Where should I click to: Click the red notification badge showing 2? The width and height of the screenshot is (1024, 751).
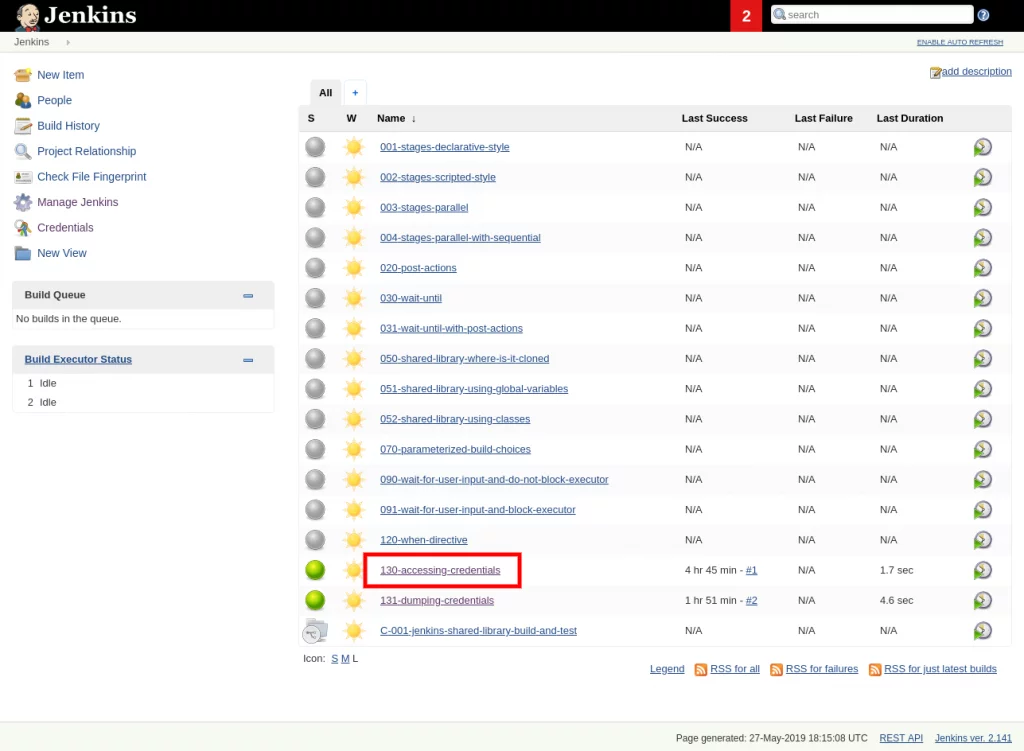pos(746,16)
